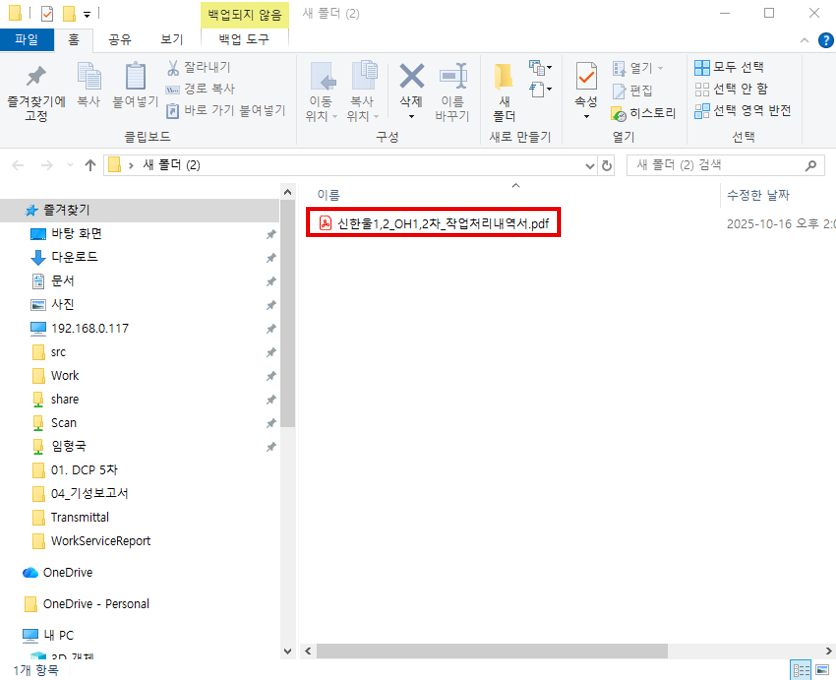Click the red X Delete icon
This screenshot has width=836, height=680.
(411, 78)
